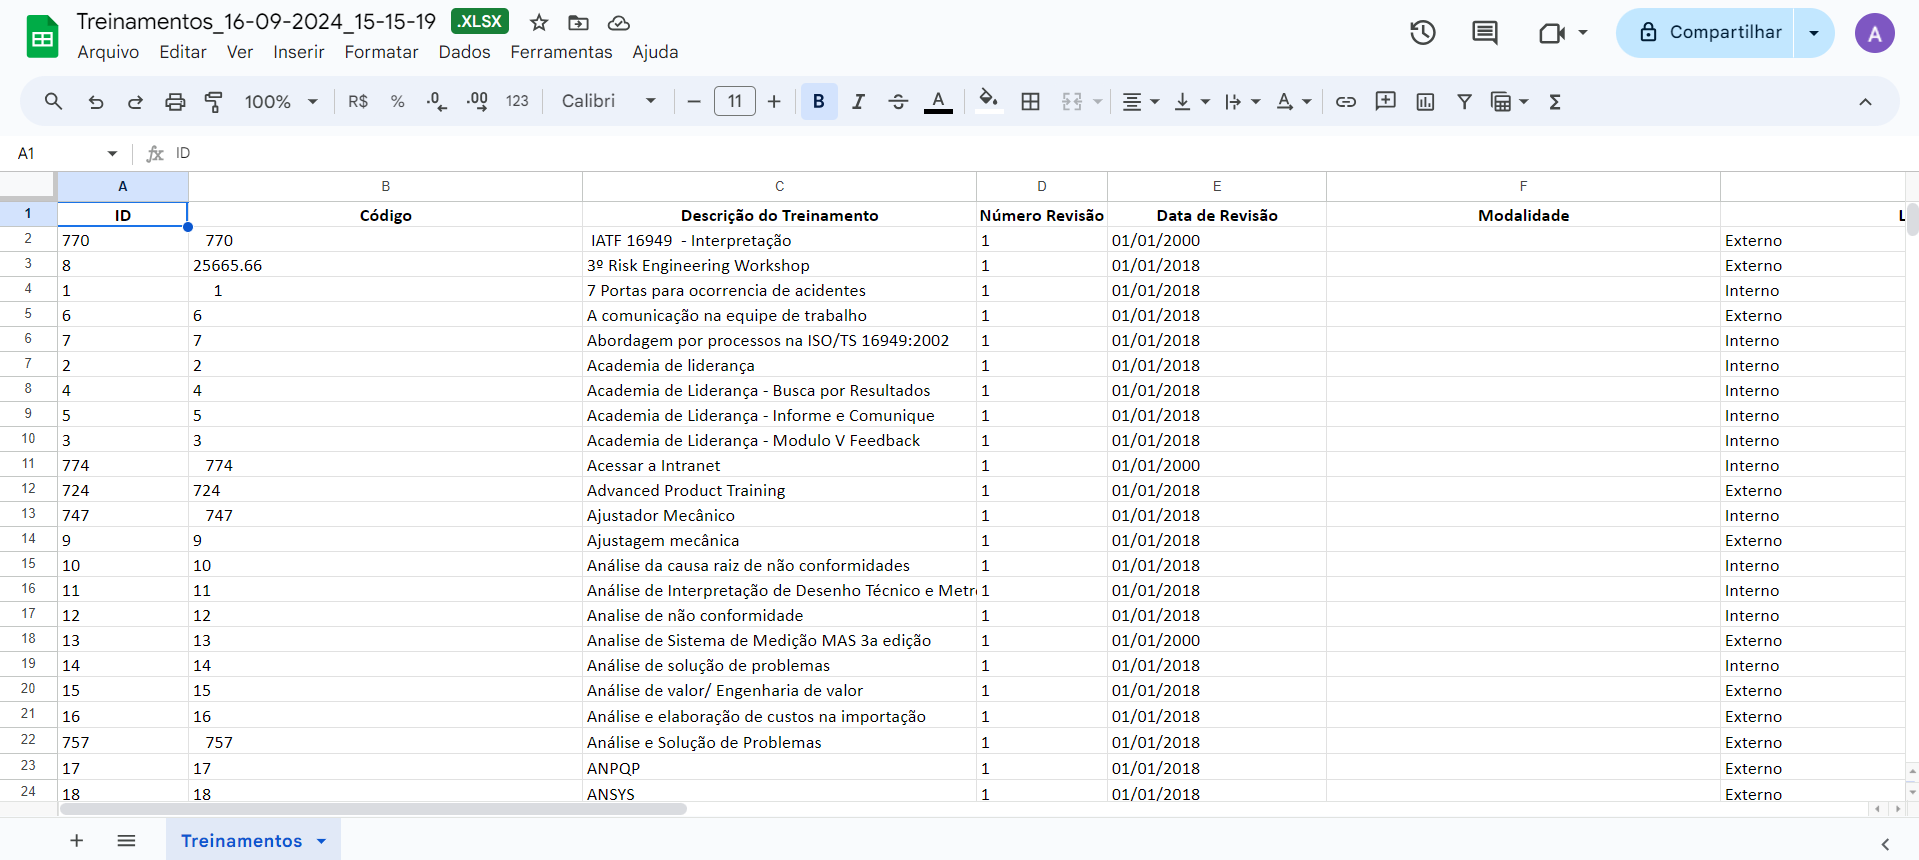Viewport: 1919px width, 860px height.
Task: Open vertical align dropdown
Action: point(1191,101)
